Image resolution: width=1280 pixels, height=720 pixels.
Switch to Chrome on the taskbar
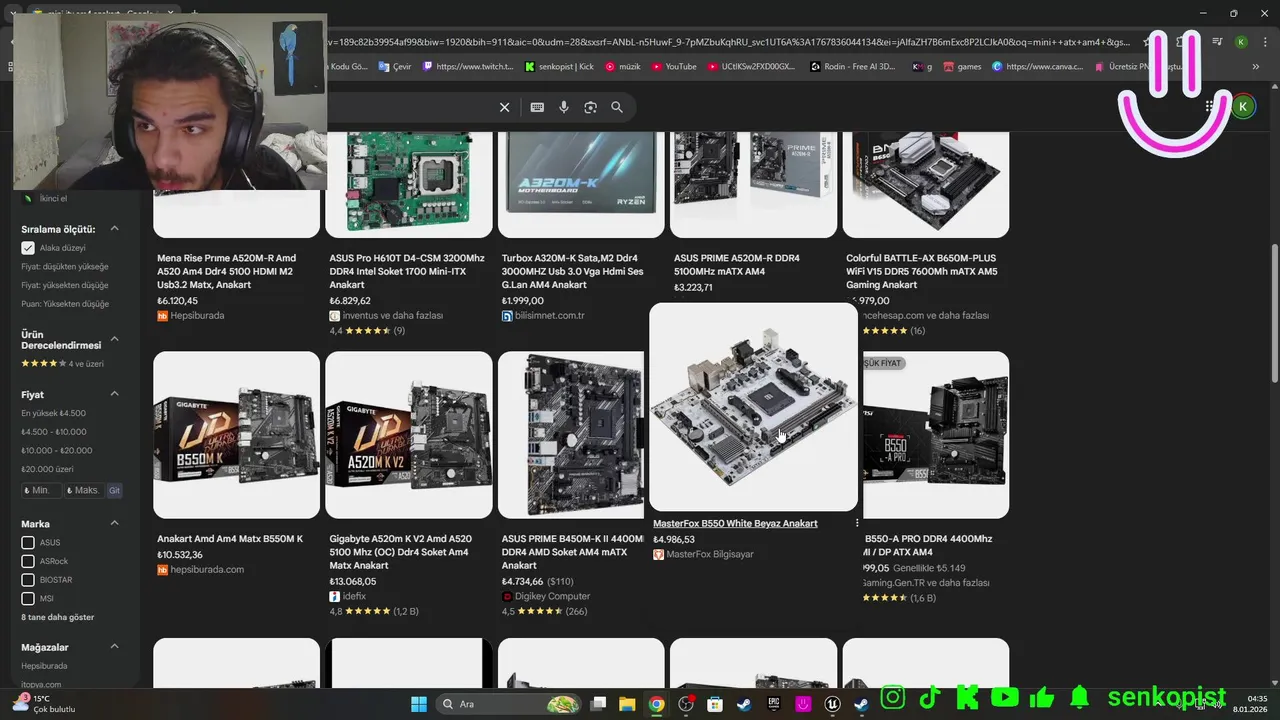click(x=656, y=704)
